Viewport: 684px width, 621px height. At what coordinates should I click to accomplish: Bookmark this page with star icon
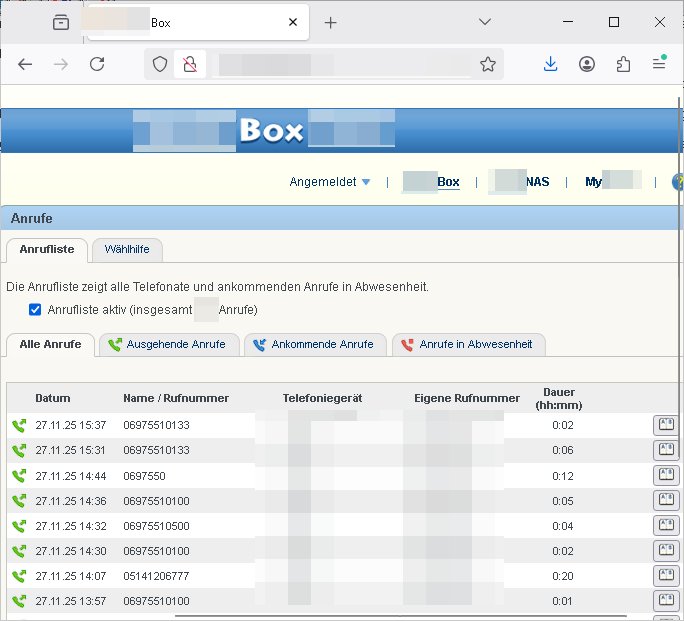coord(487,64)
